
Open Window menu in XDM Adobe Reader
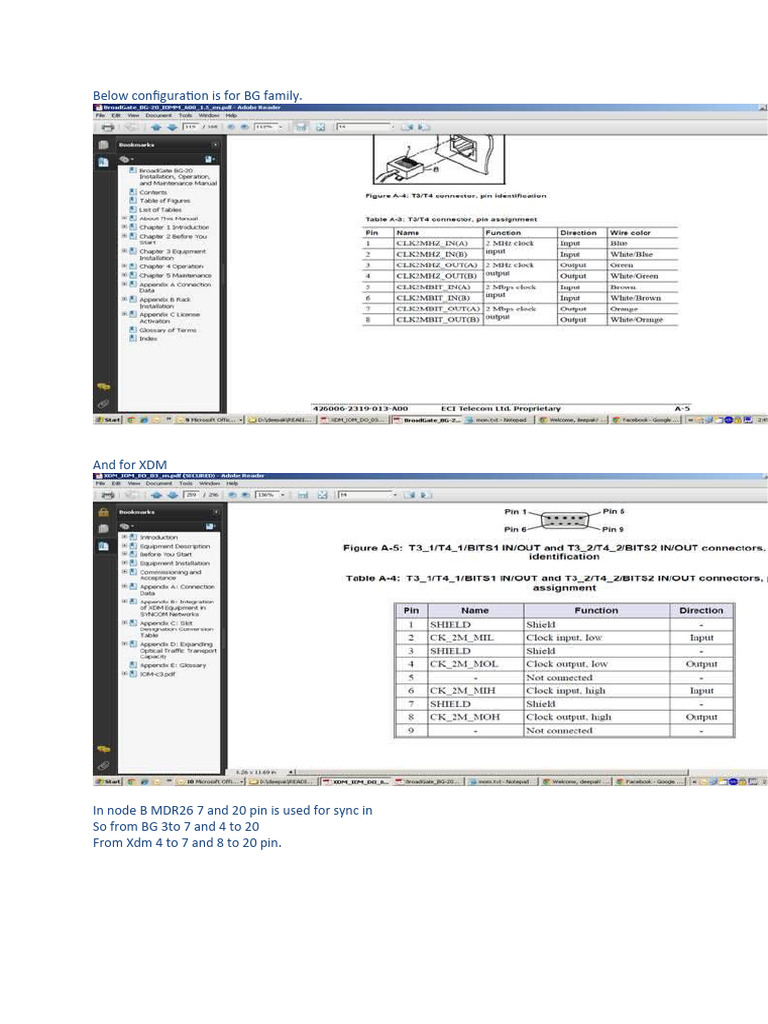(210, 484)
